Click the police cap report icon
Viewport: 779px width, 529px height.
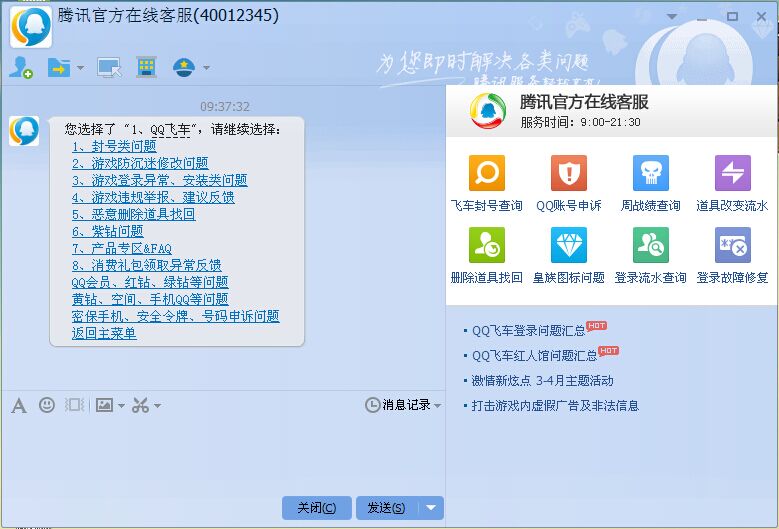coord(184,67)
